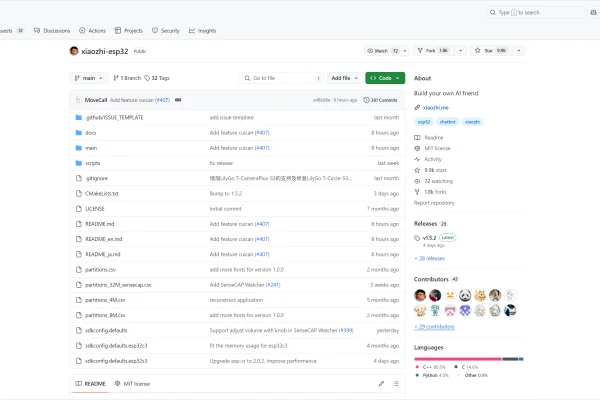Open the 'Bump to 1.5.2' commit message
600x400 pixels.
click(x=226, y=194)
